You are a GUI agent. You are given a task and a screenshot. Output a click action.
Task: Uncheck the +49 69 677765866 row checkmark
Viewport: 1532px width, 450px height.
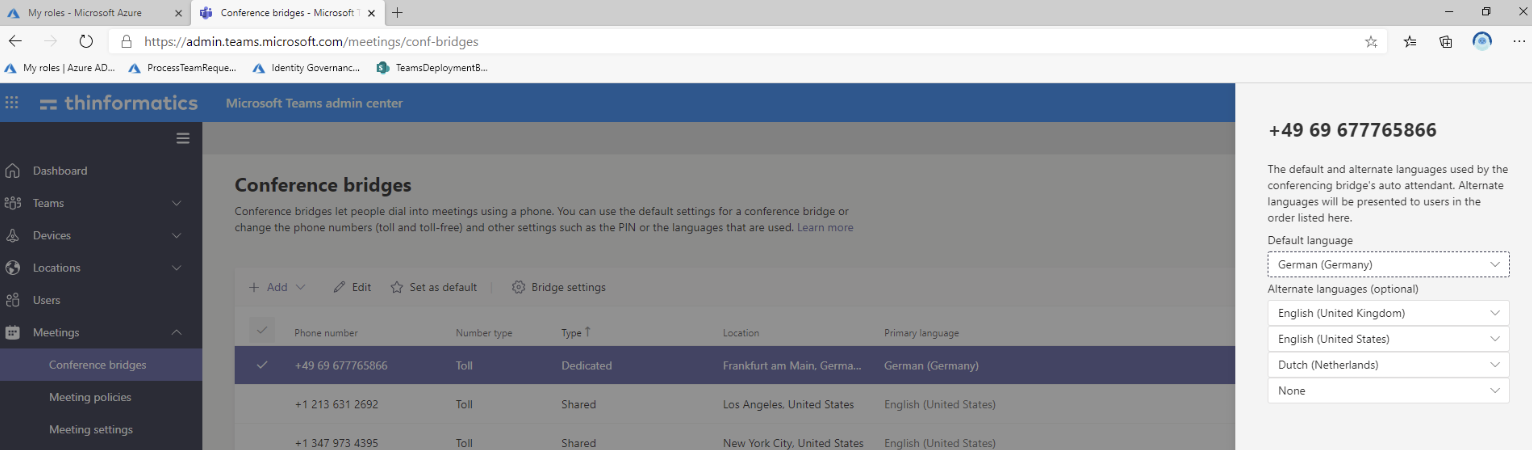[262, 365]
